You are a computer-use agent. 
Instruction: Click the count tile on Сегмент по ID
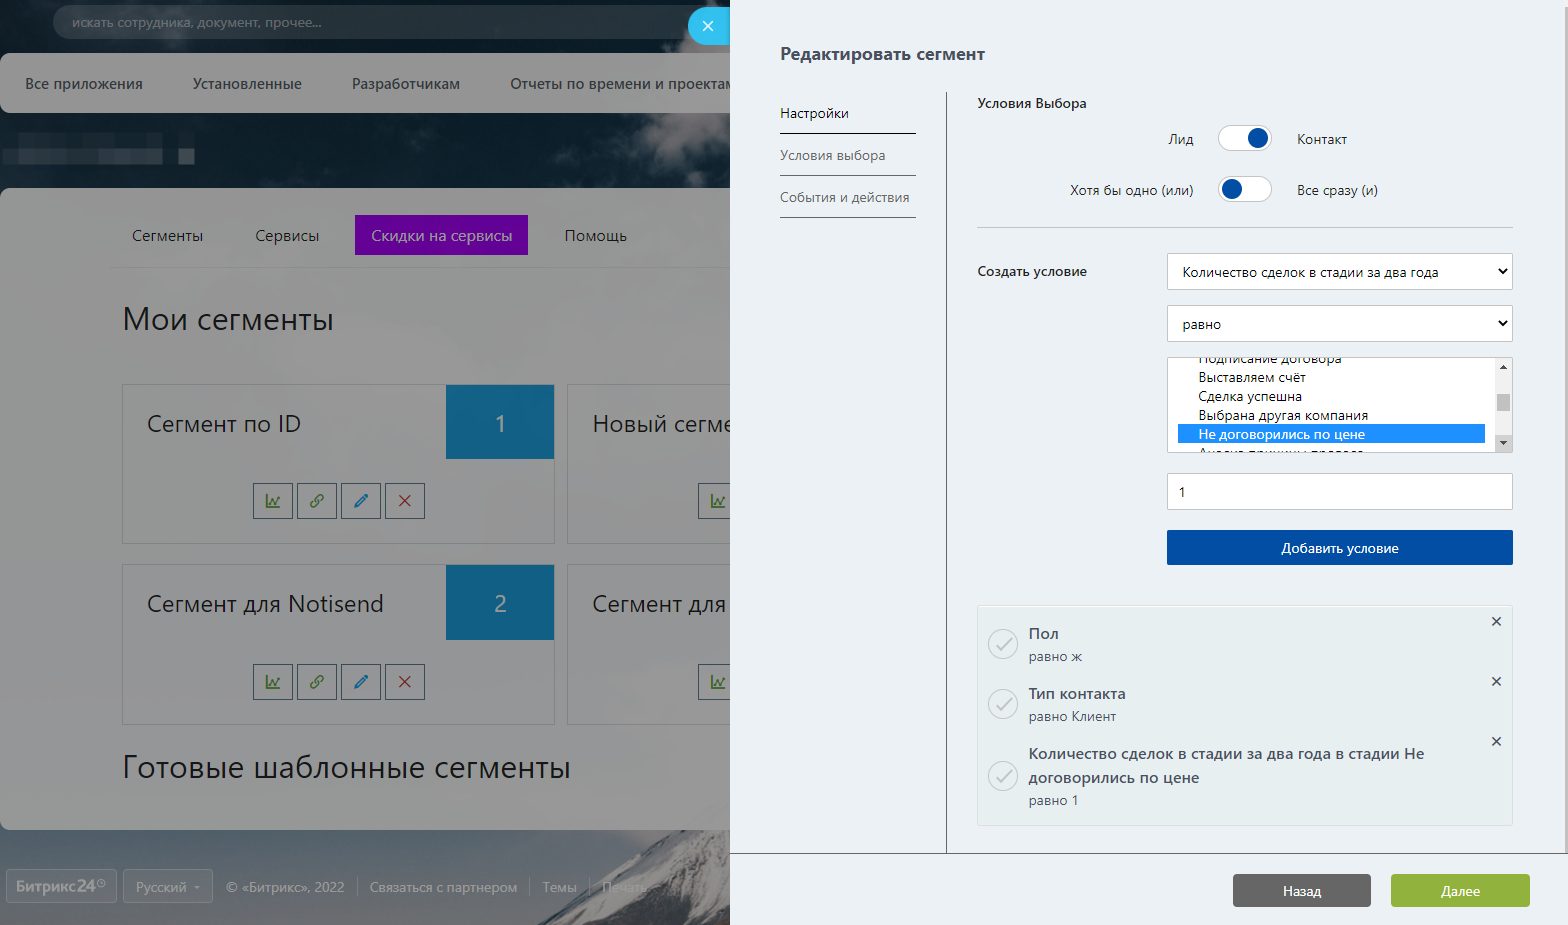pyautogui.click(x=500, y=423)
